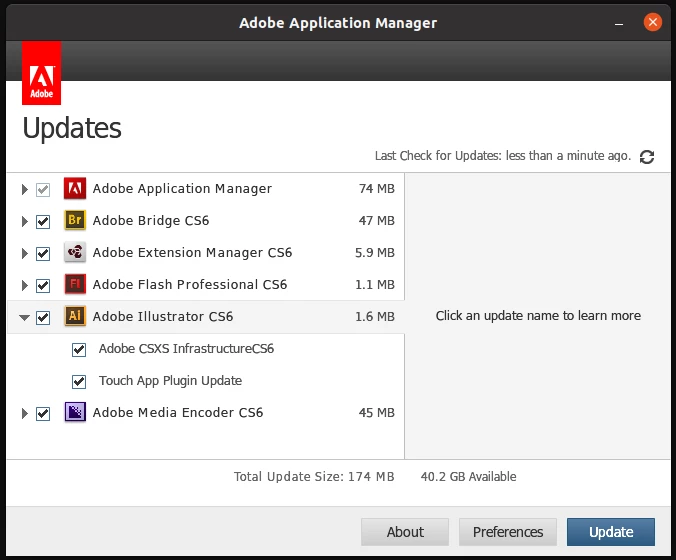This screenshot has height=560, width=676.
Task: Open Preferences
Action: 508,532
